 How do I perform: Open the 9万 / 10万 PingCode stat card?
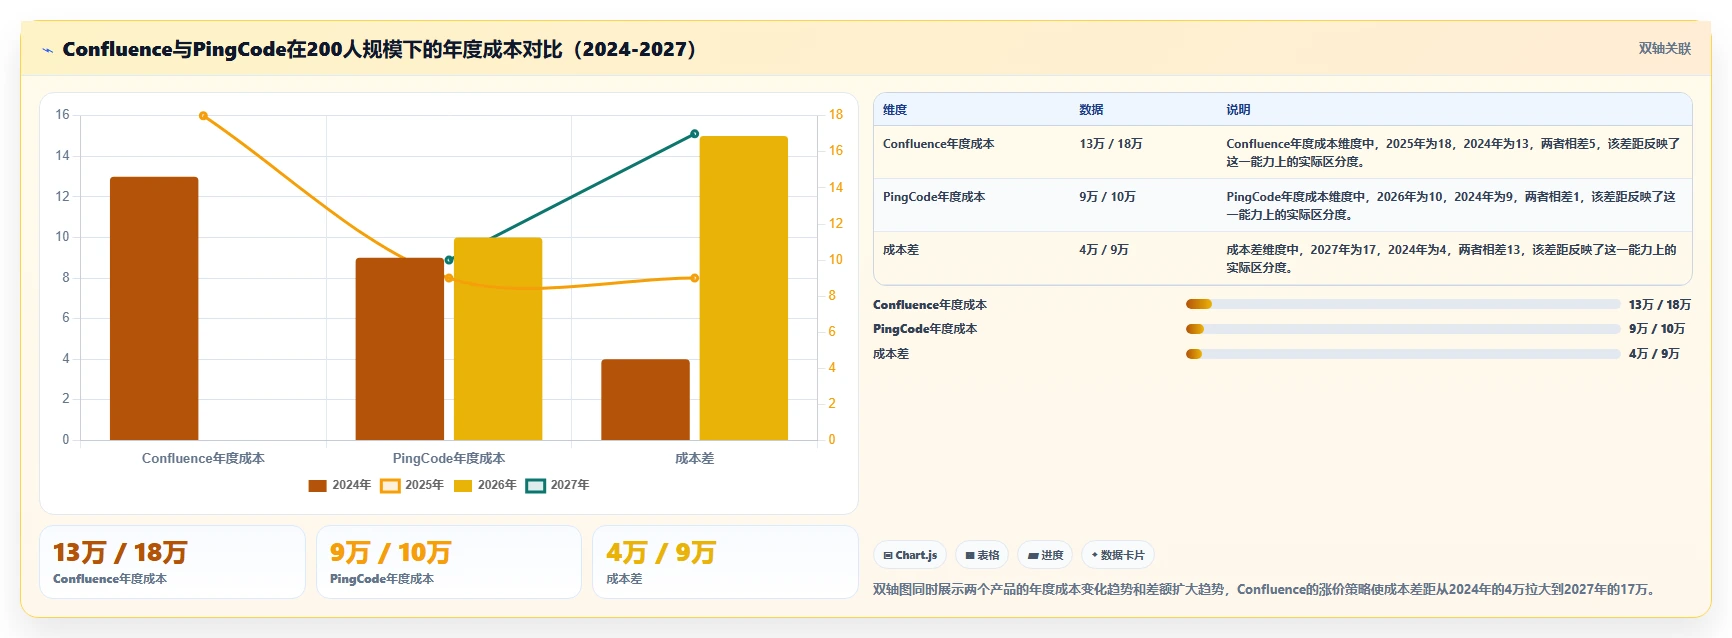(x=449, y=562)
